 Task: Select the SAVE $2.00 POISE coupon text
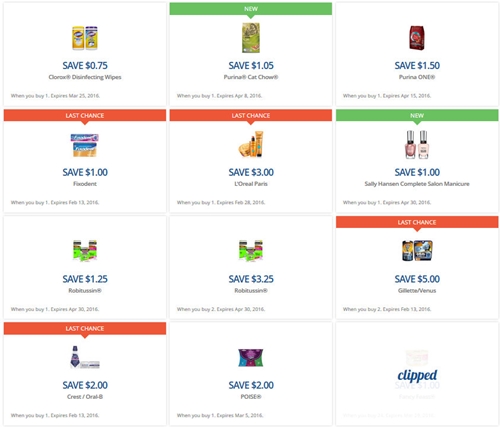pyautogui.click(x=251, y=385)
